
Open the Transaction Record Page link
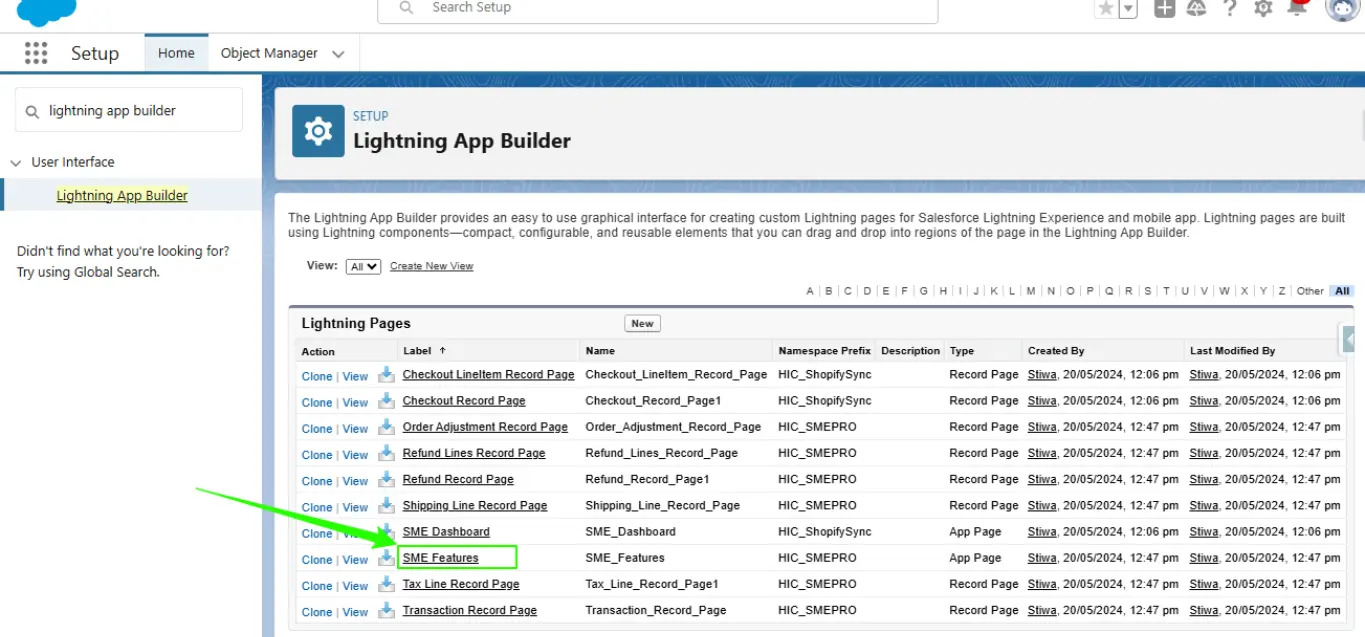pos(470,610)
